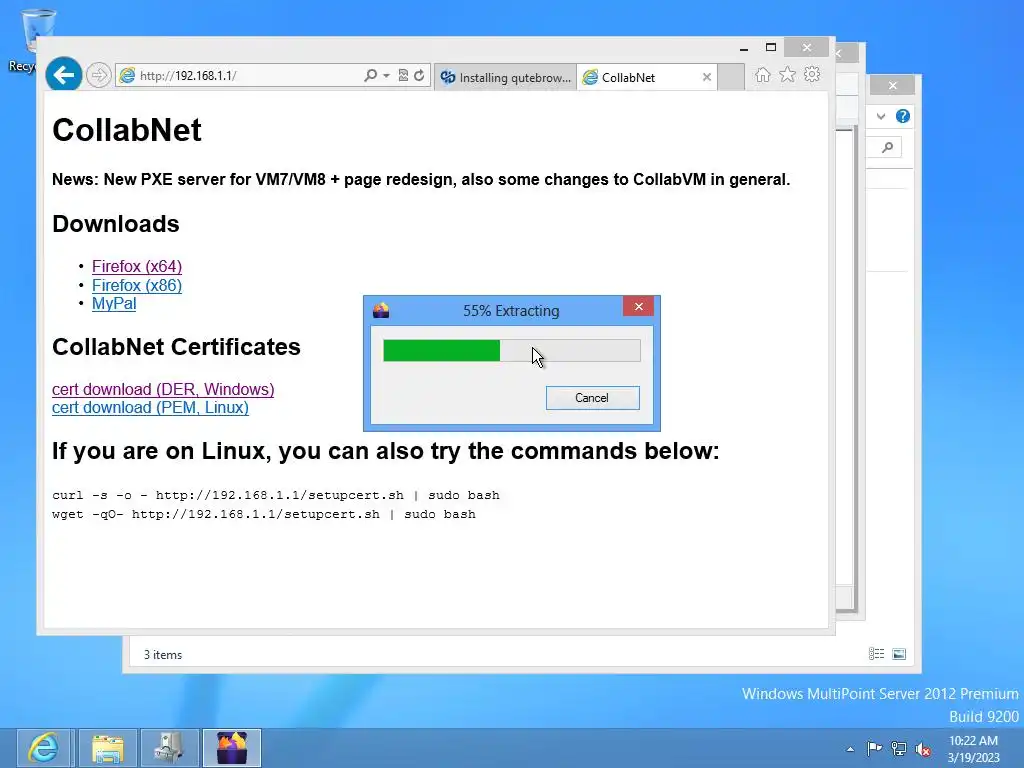Open the Recycle Bin desktop icon
Image resolution: width=1024 pixels, height=768 pixels.
(31, 40)
